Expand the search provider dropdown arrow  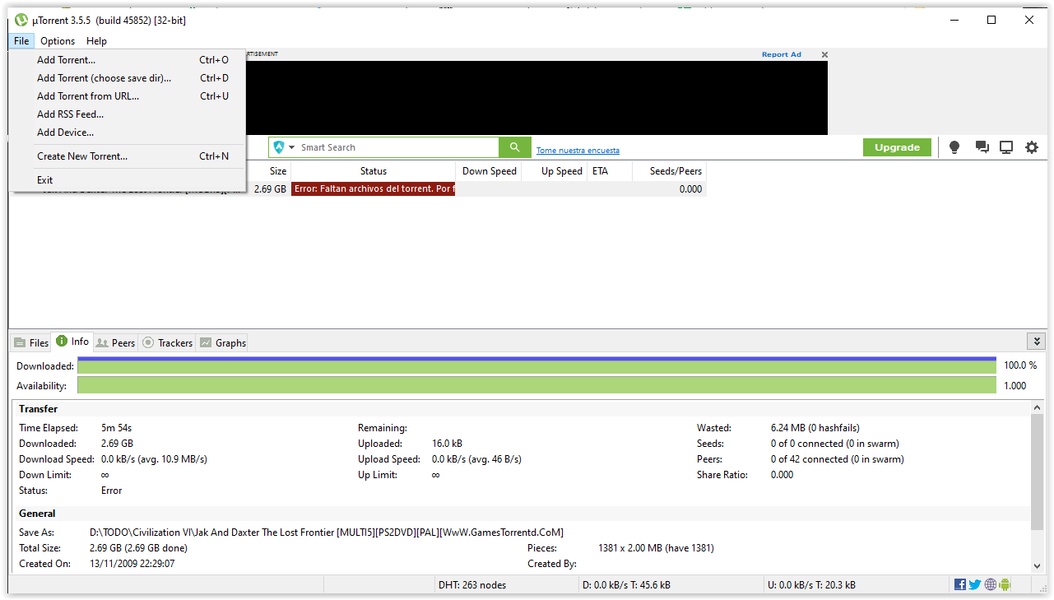tap(292, 147)
